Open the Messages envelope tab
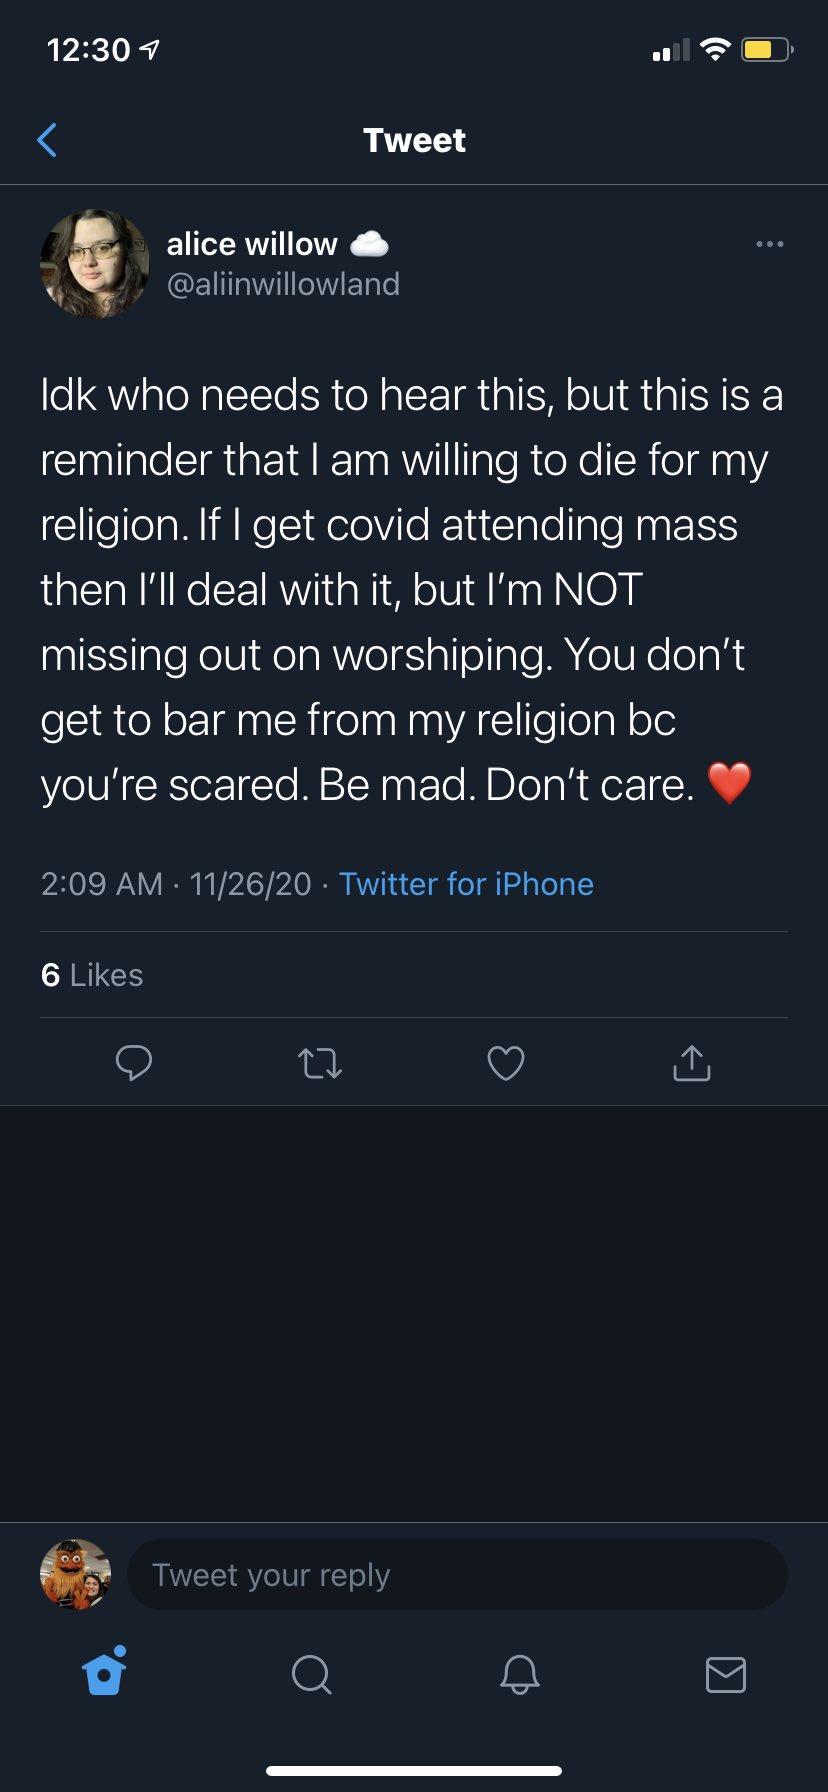Screen dimensions: 828x1792 pos(725,1673)
